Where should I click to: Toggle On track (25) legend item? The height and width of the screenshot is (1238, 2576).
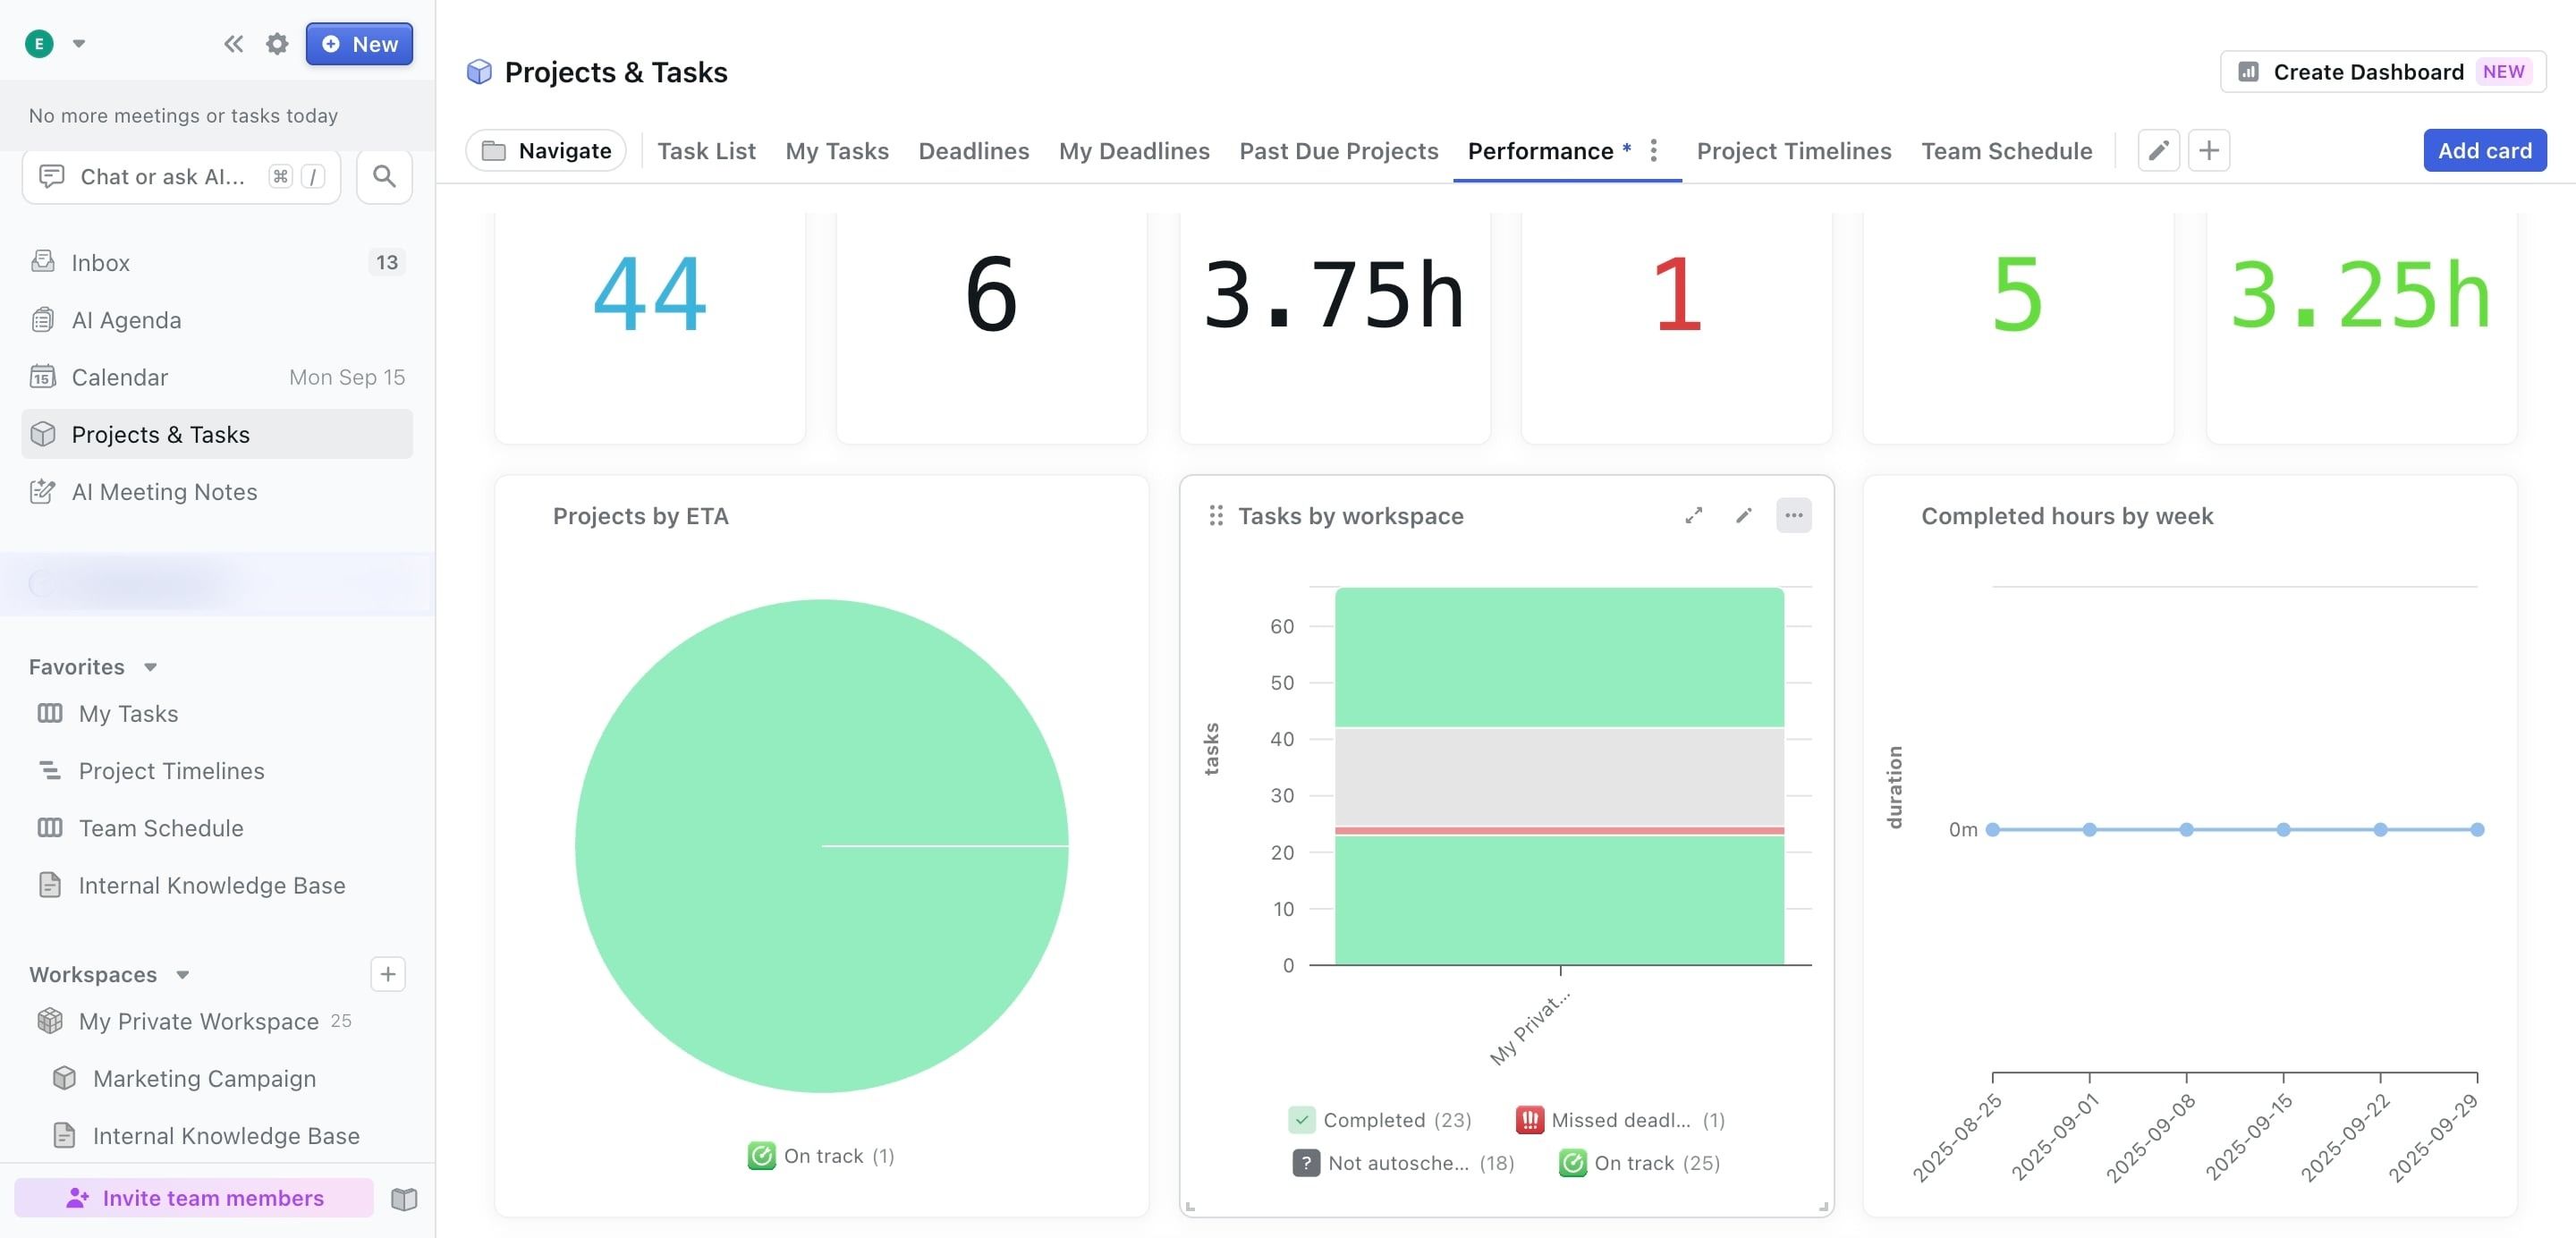tap(1640, 1163)
